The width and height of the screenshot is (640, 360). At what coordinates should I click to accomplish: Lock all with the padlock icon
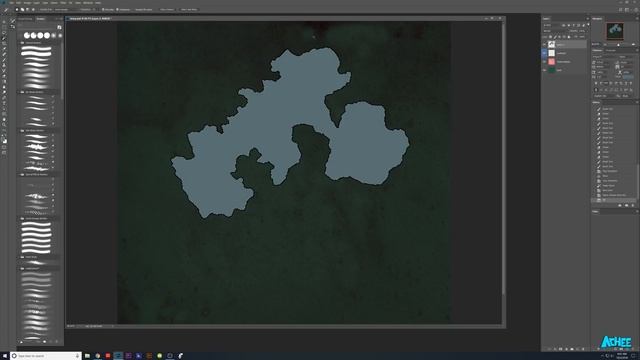pyautogui.click(x=569, y=36)
